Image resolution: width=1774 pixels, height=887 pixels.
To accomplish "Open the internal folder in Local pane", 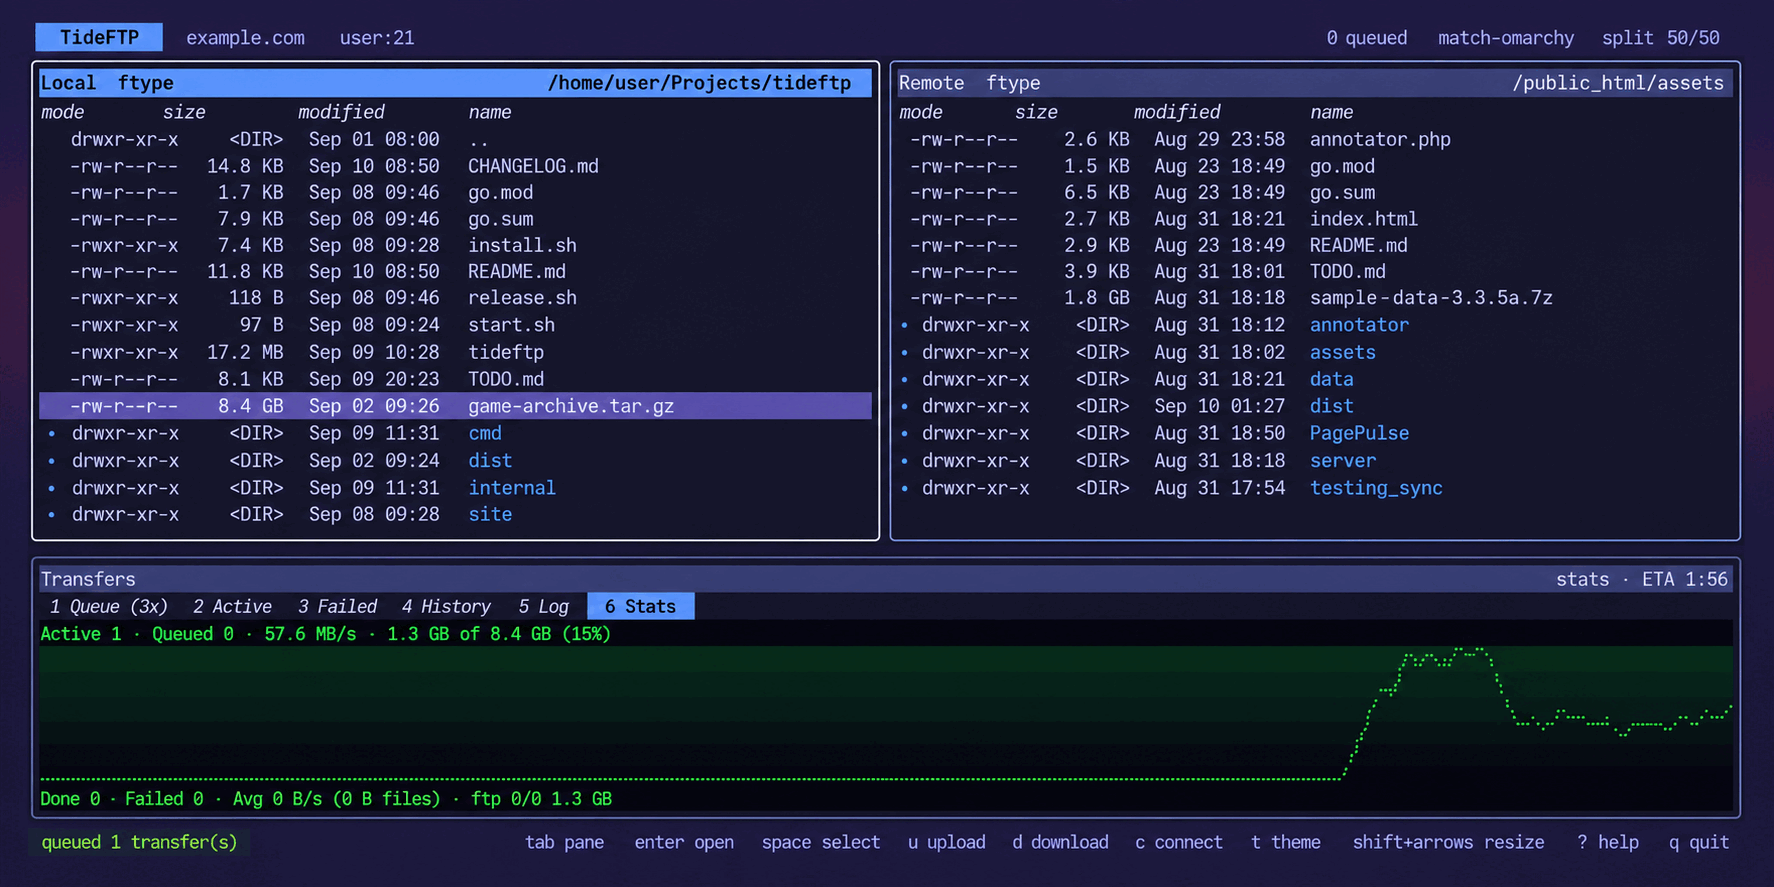I will tap(455, 488).
